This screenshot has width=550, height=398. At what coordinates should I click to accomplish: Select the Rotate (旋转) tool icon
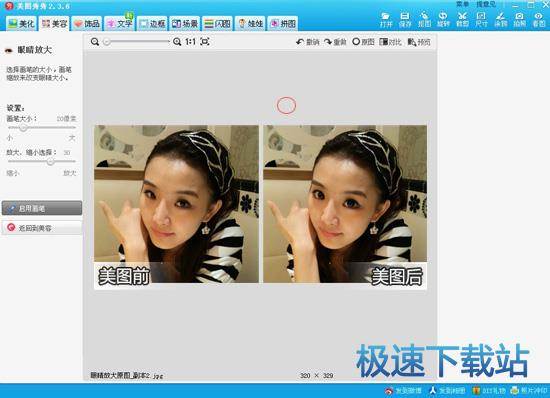443,20
